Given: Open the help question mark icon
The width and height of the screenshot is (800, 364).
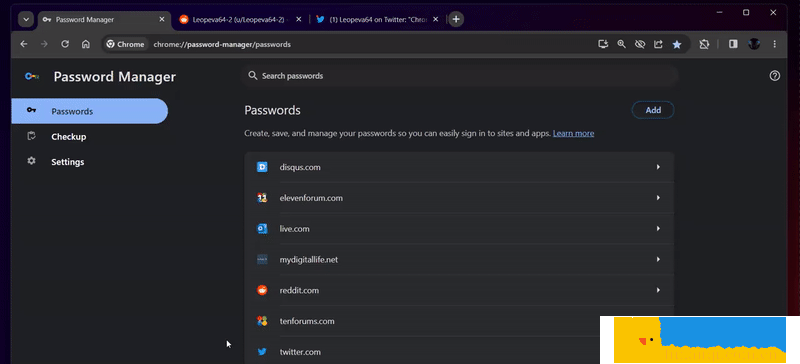Looking at the screenshot, I should pyautogui.click(x=774, y=76).
